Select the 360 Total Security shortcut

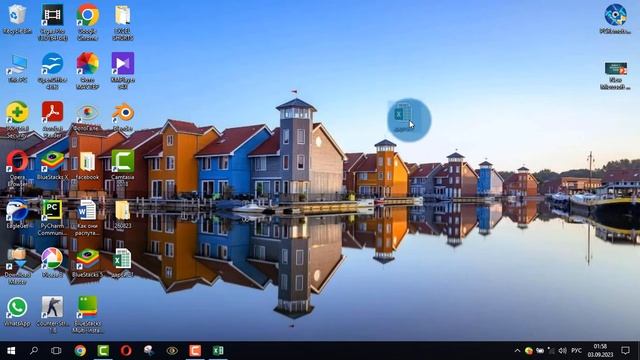point(17,119)
